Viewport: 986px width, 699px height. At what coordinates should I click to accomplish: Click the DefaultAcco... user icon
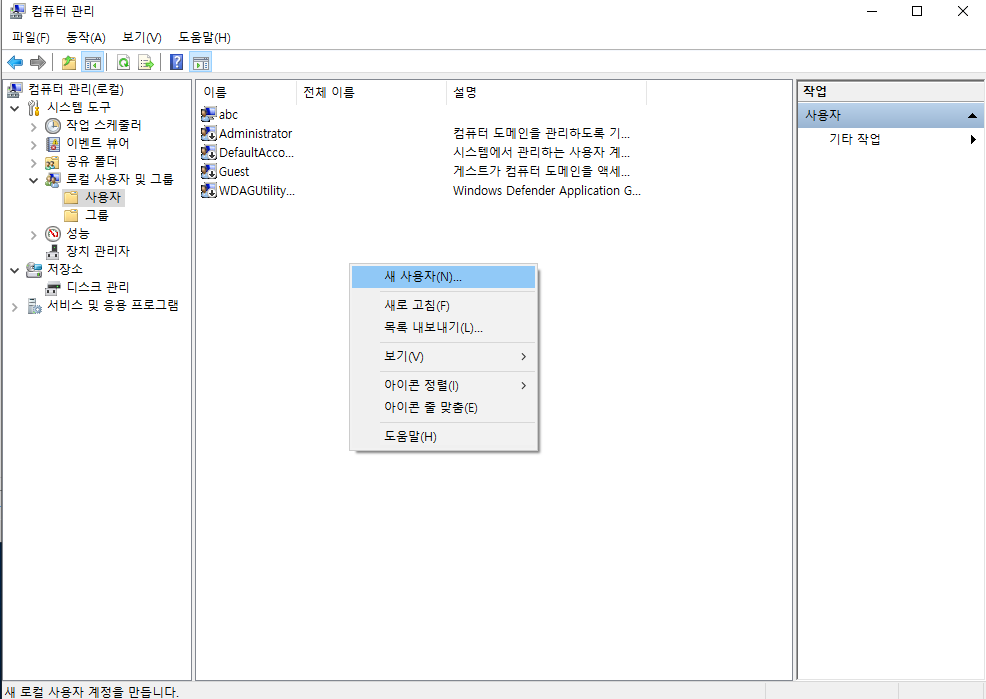208,152
